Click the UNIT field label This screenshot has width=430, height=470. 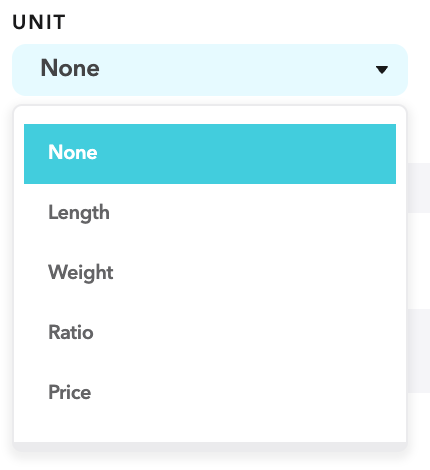click(39, 22)
